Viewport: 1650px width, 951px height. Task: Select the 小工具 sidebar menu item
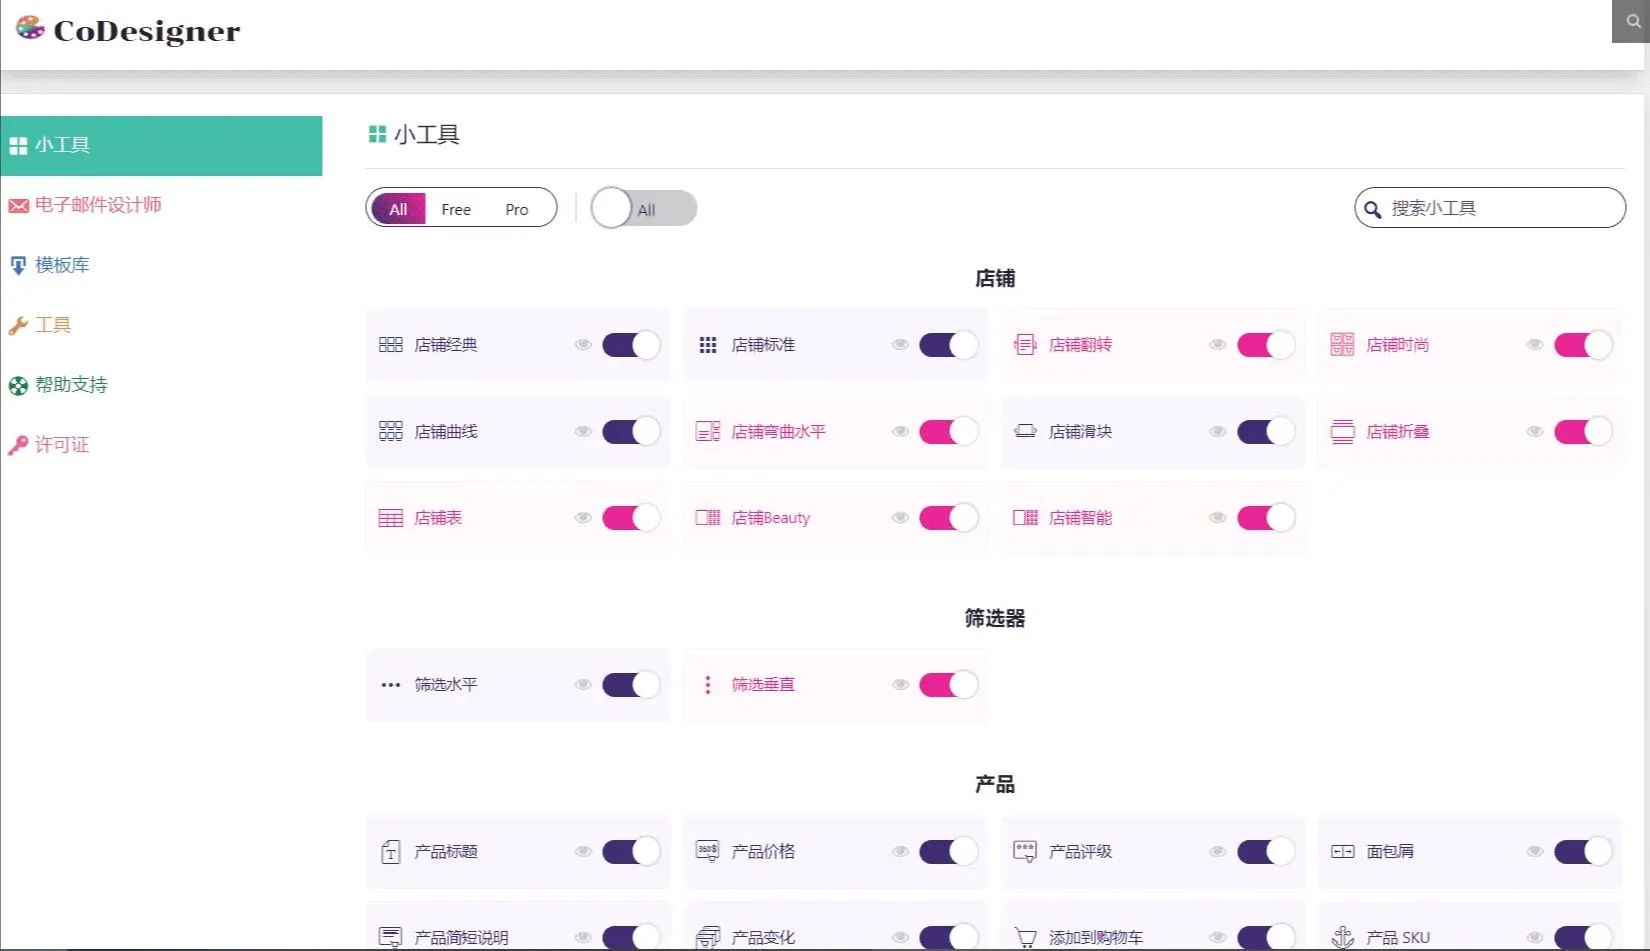pos(161,146)
